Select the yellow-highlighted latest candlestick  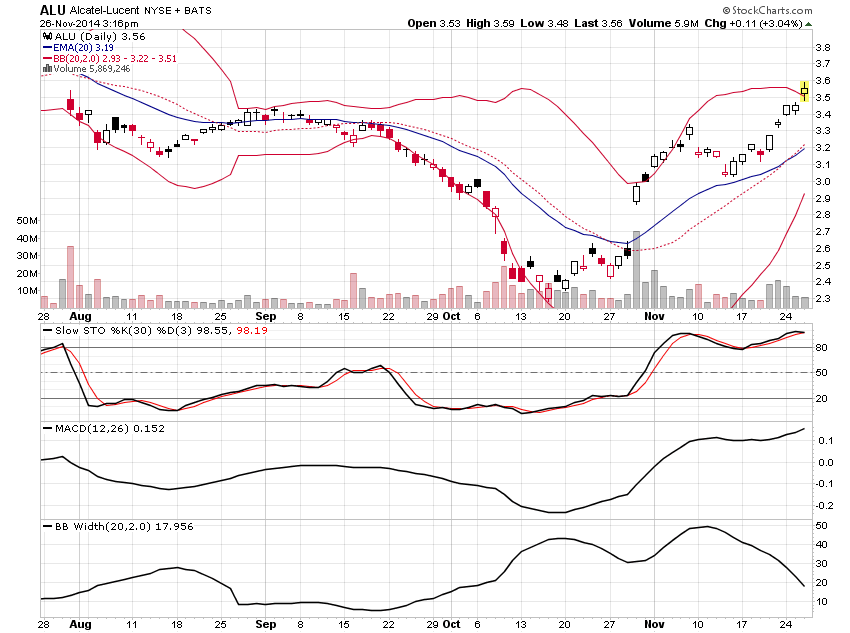pos(804,91)
